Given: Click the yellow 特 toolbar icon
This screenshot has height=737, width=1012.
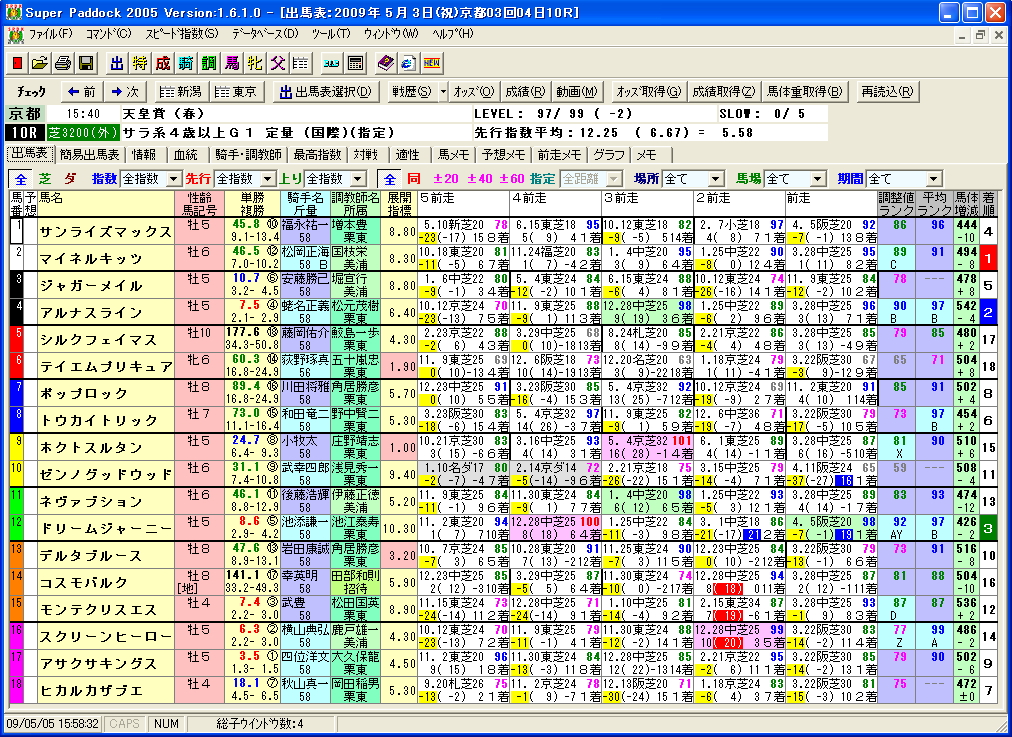Looking at the screenshot, I should [x=140, y=63].
